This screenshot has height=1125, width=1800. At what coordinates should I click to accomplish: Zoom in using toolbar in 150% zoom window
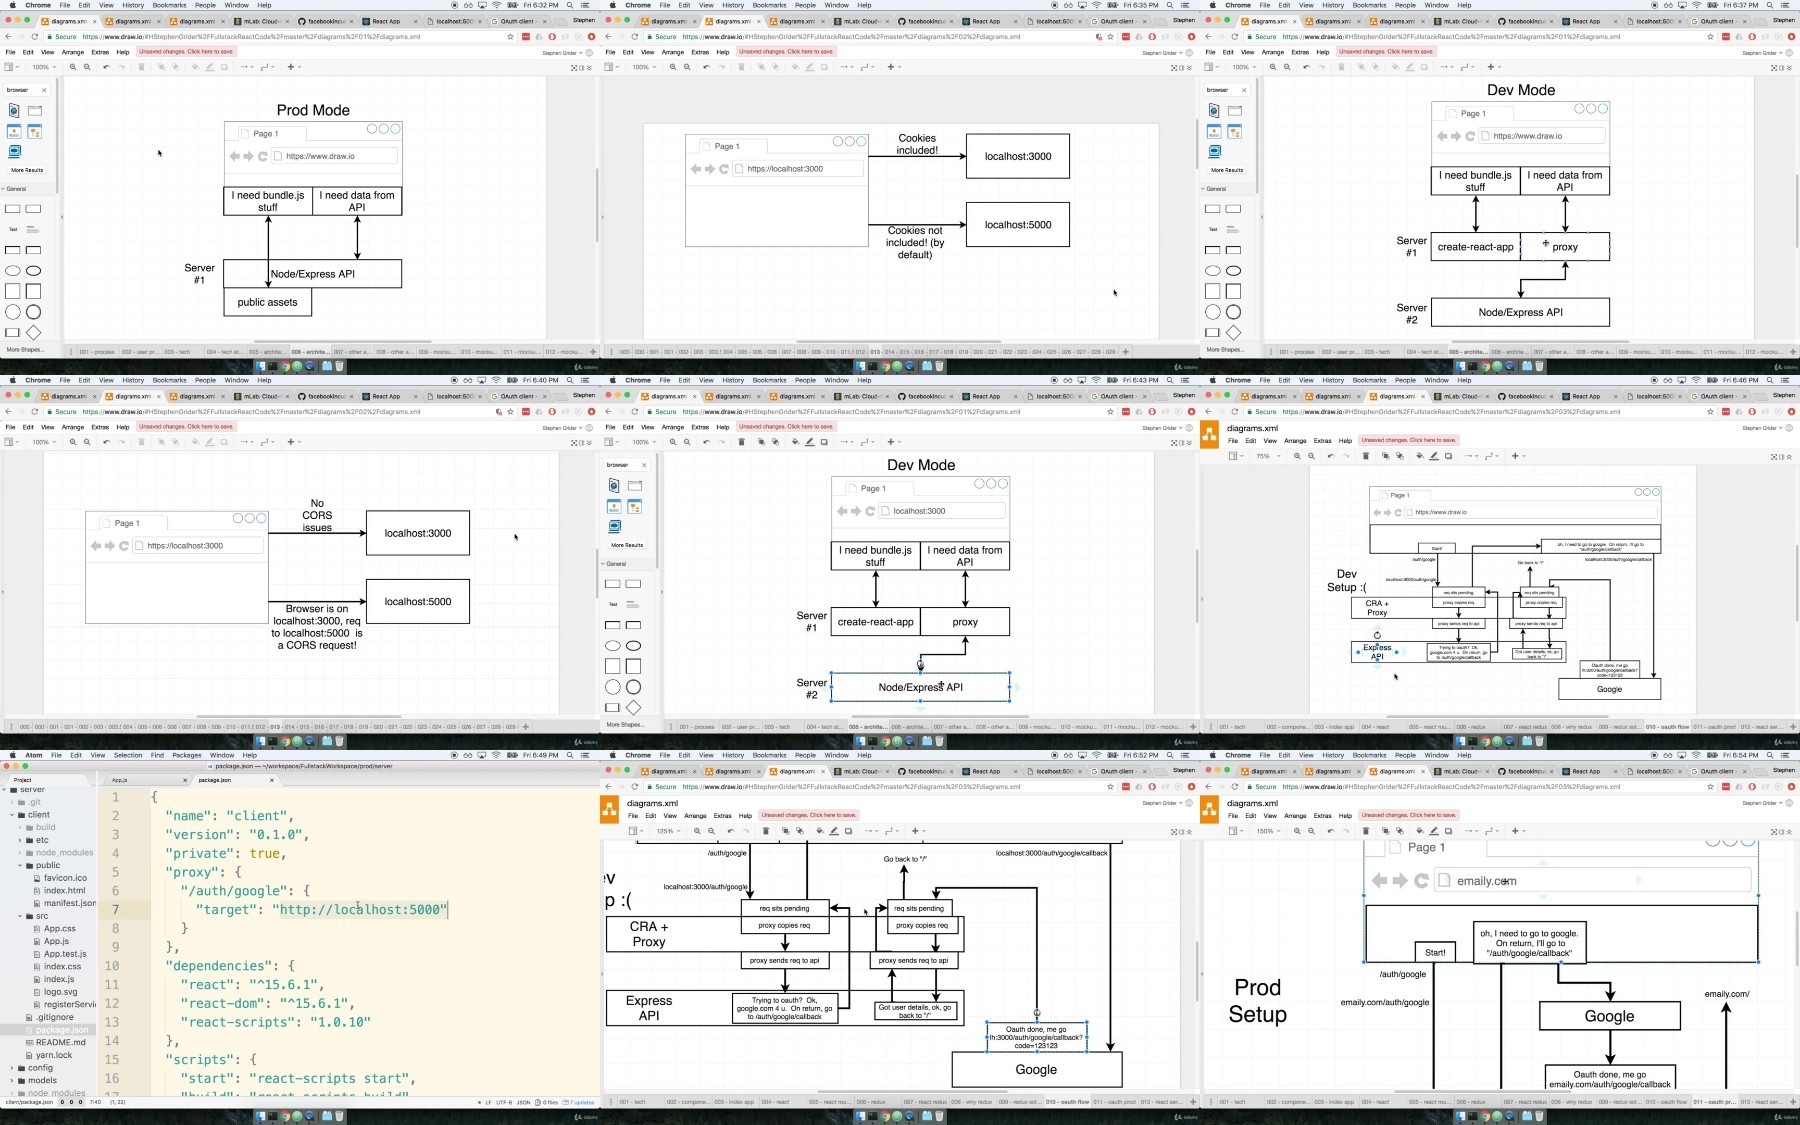click(1298, 831)
